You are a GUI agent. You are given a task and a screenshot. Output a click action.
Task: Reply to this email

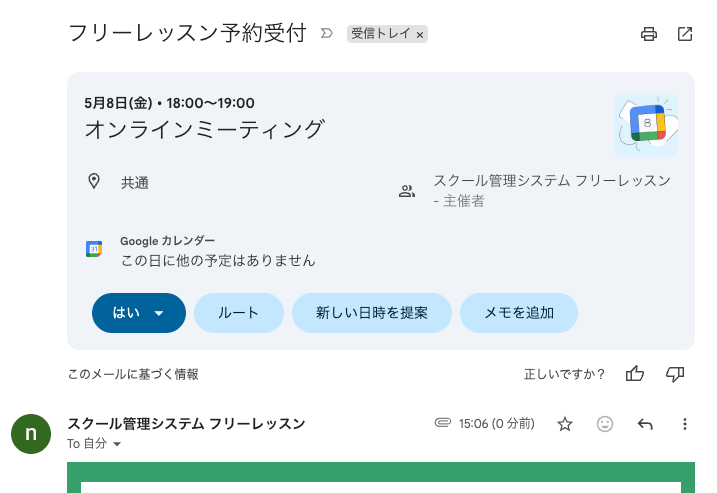coord(645,424)
